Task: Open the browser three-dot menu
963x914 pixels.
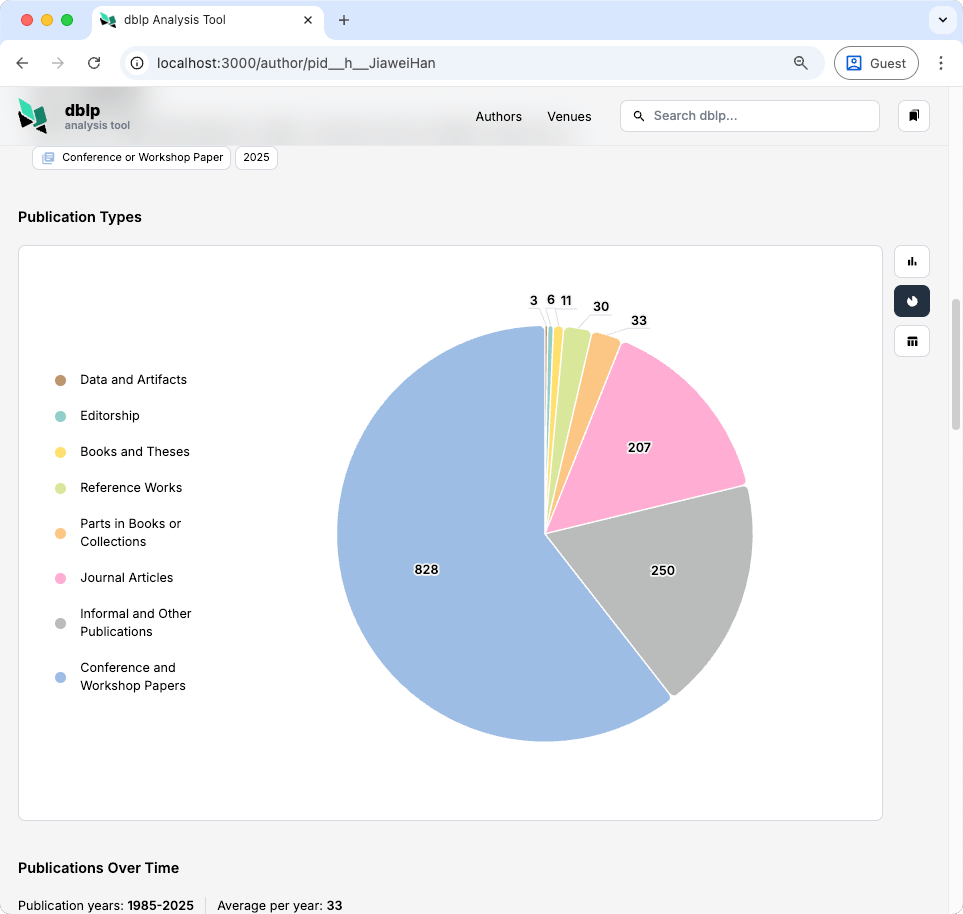Action: [940, 63]
